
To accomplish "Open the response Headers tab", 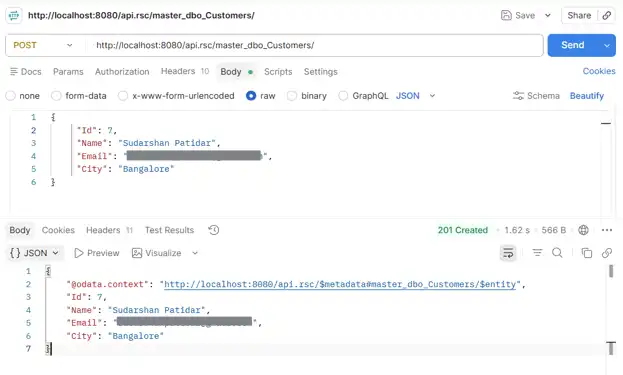I will point(109,230).
